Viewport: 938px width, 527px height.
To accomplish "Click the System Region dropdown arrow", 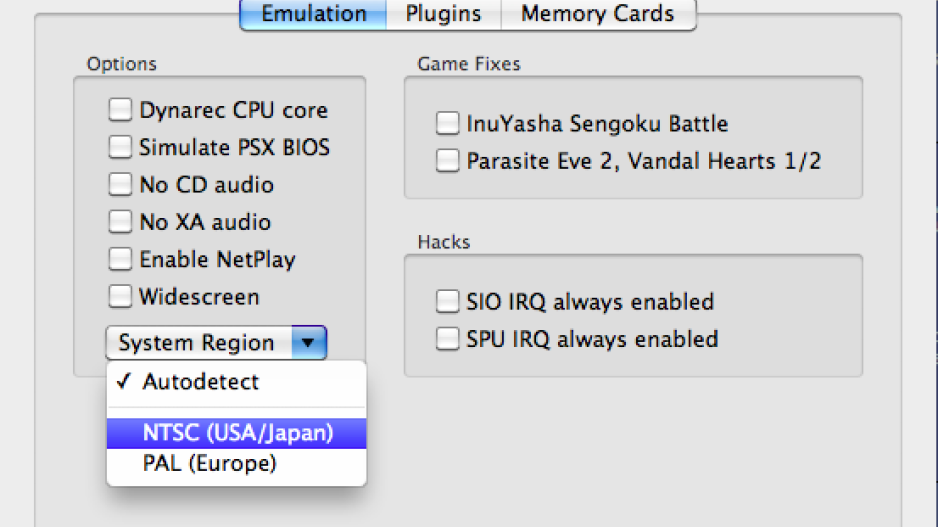I will point(309,343).
